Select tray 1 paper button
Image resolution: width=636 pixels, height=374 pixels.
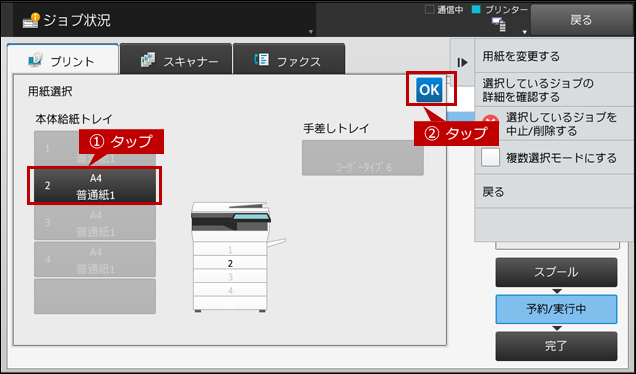[x=95, y=148]
